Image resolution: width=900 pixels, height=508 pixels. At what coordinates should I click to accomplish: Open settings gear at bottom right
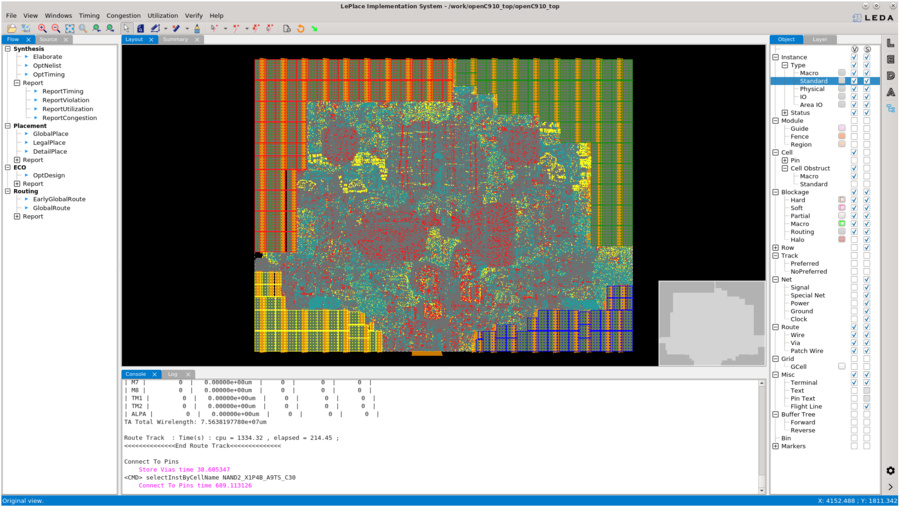pyautogui.click(x=890, y=470)
